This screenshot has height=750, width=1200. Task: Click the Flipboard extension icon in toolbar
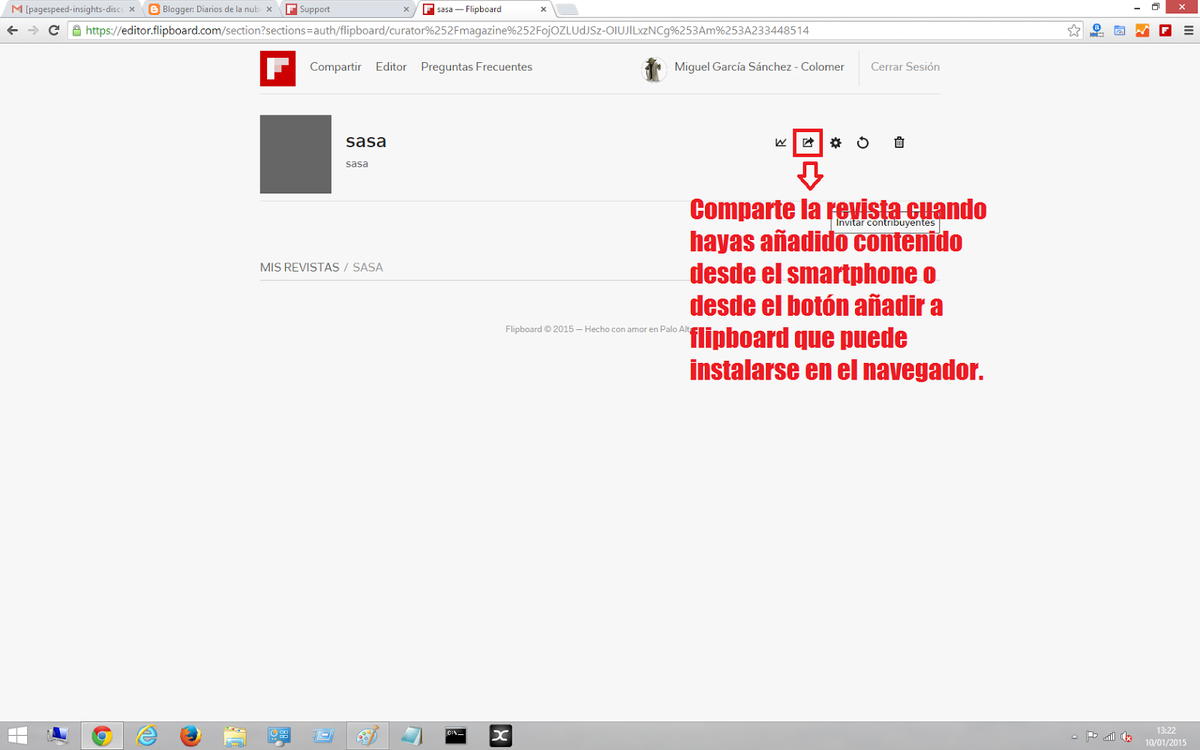click(1165, 30)
